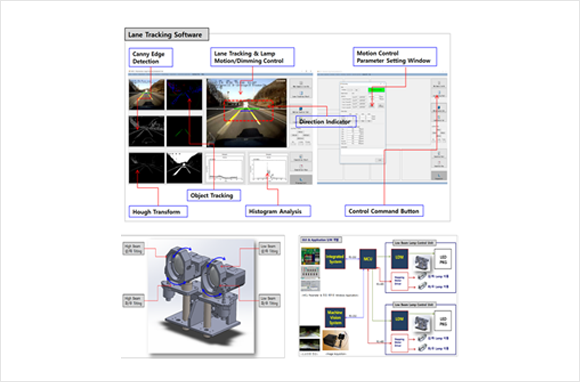The width and height of the screenshot is (580, 382).
Task: Click the camera image acquisition photo
Action: click(x=335, y=340)
